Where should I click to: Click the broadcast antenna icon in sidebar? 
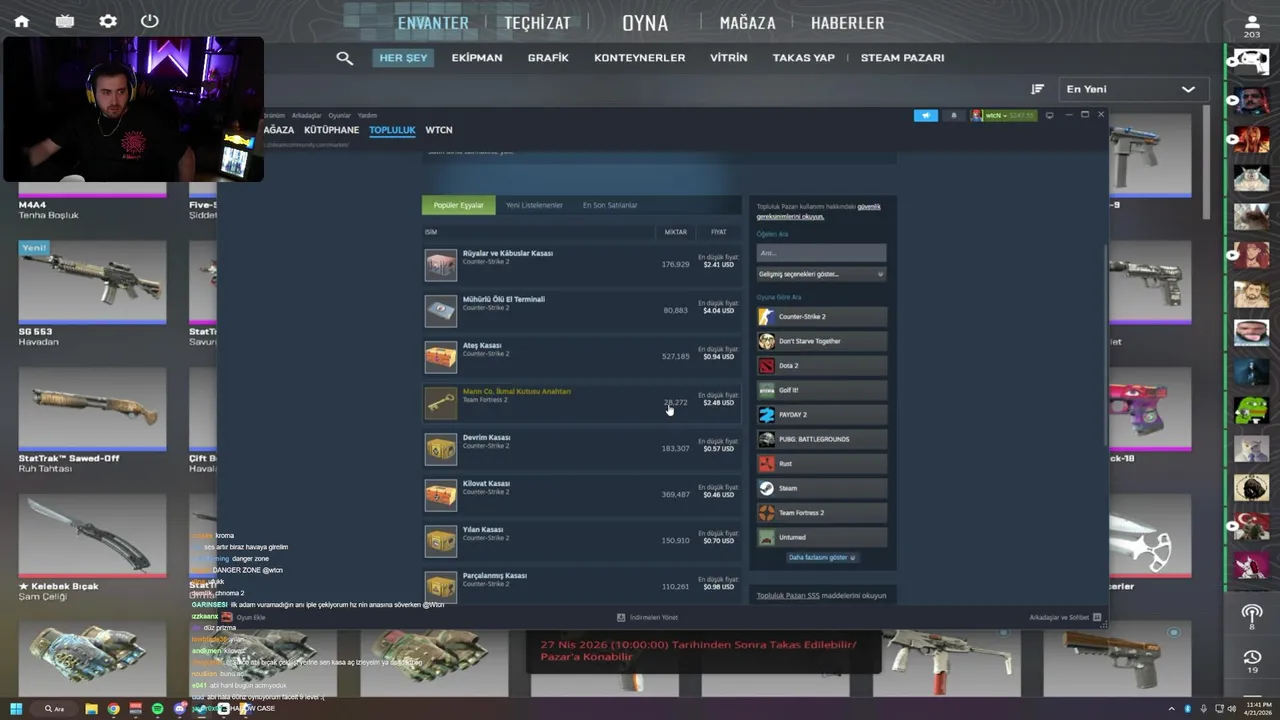point(1252,613)
